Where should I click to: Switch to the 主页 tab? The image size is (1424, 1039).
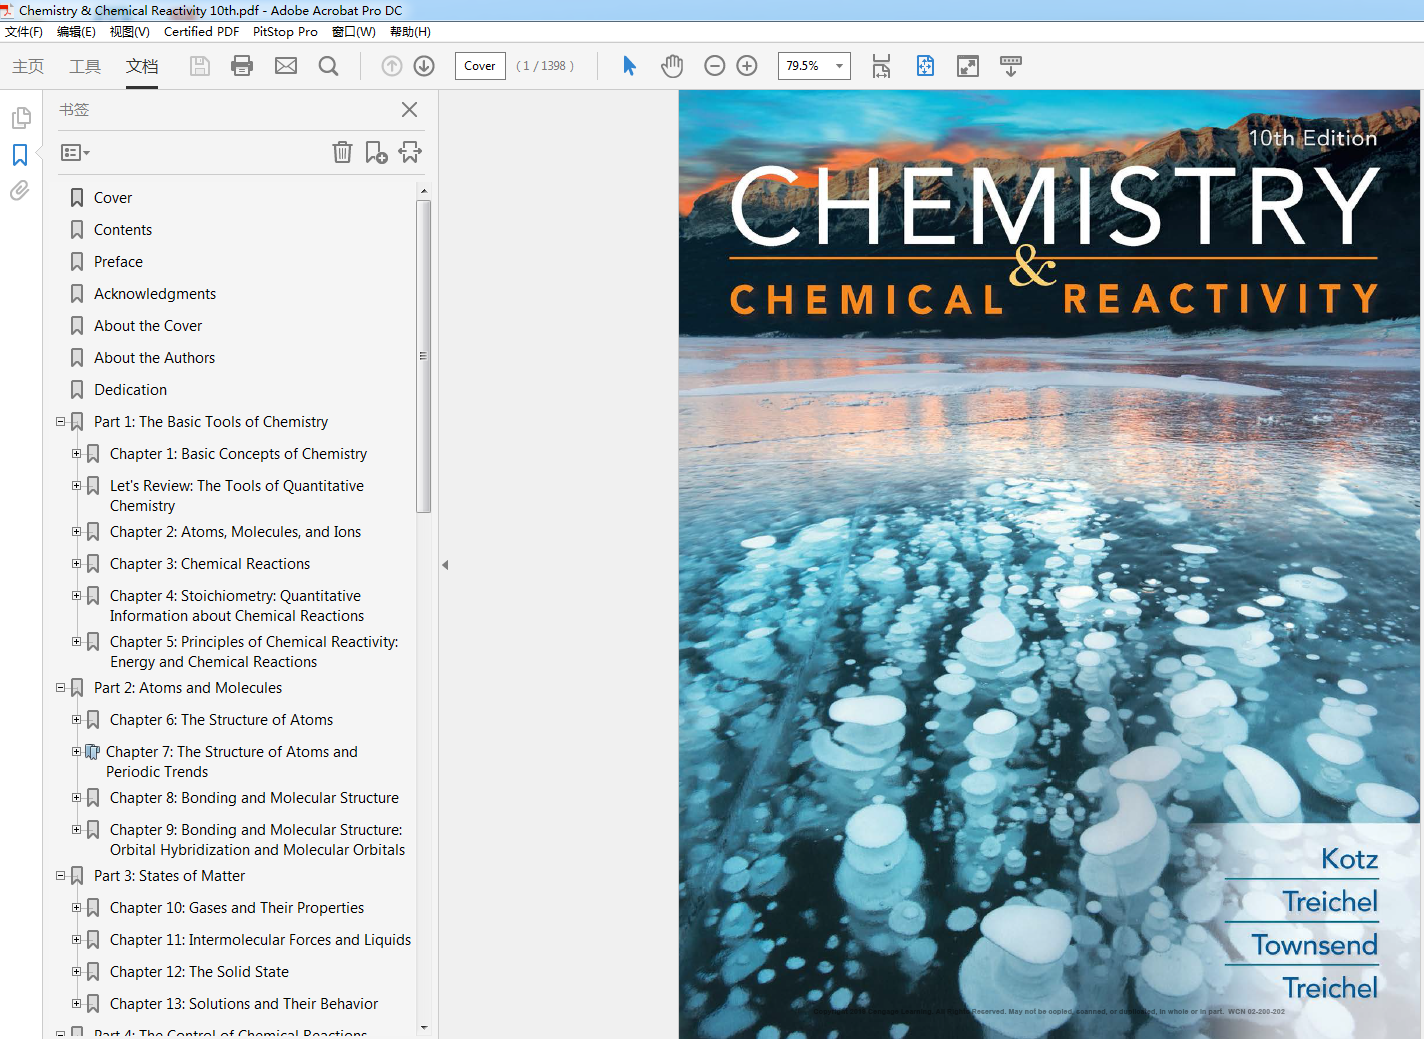click(x=28, y=66)
